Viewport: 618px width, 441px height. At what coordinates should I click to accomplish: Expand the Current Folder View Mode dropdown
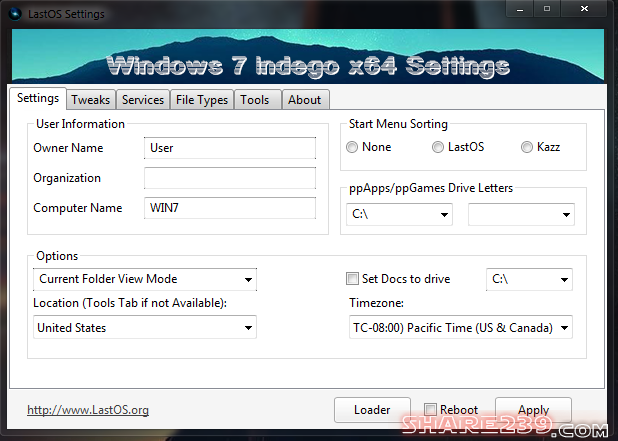pyautogui.click(x=145, y=279)
